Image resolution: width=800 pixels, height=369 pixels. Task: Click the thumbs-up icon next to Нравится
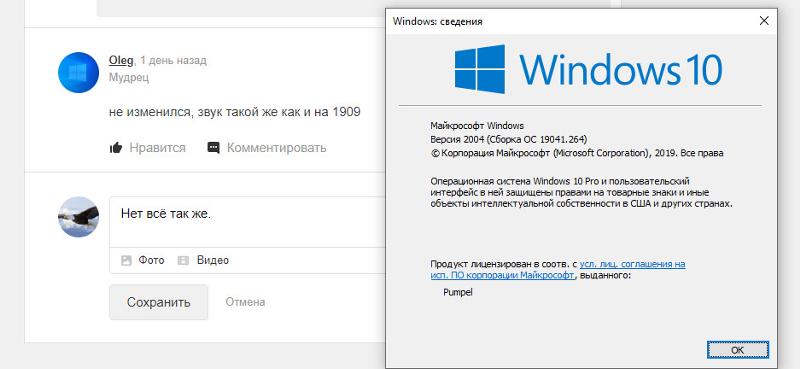[x=116, y=148]
